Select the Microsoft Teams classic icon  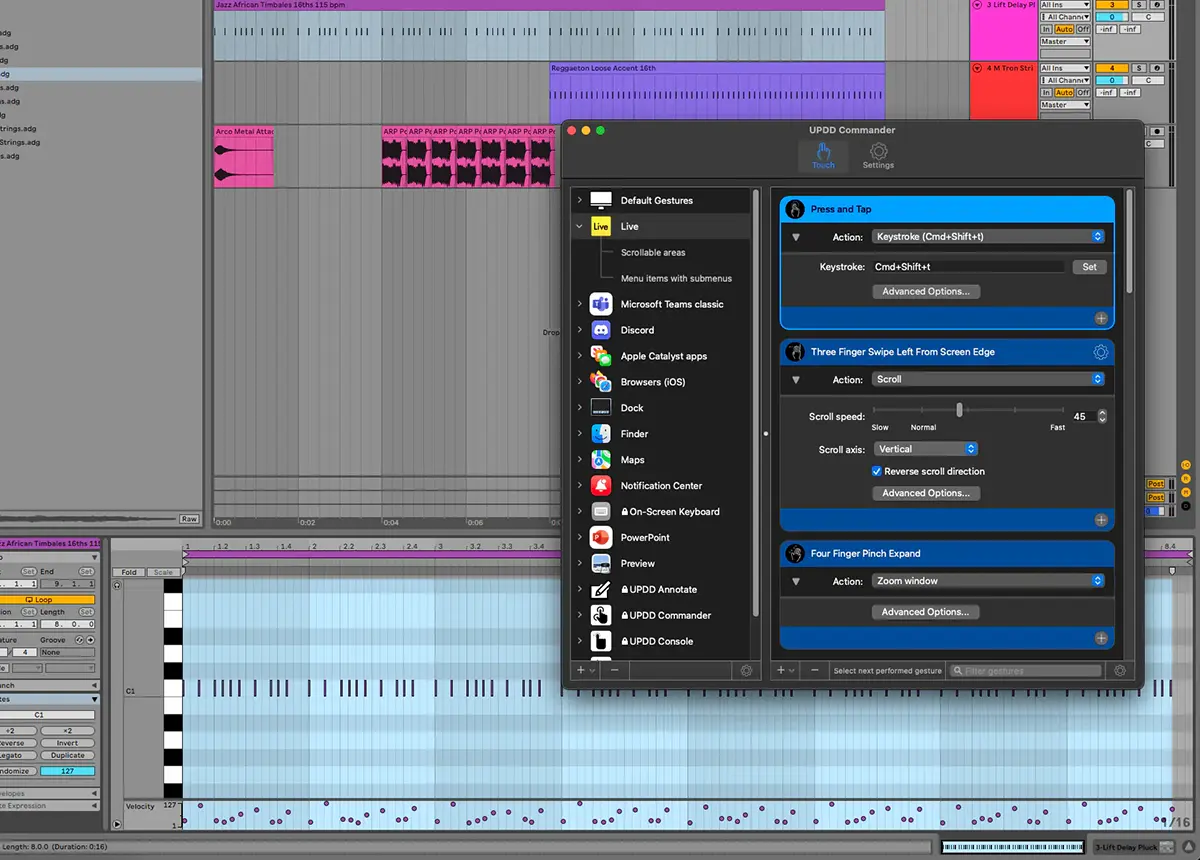601,304
